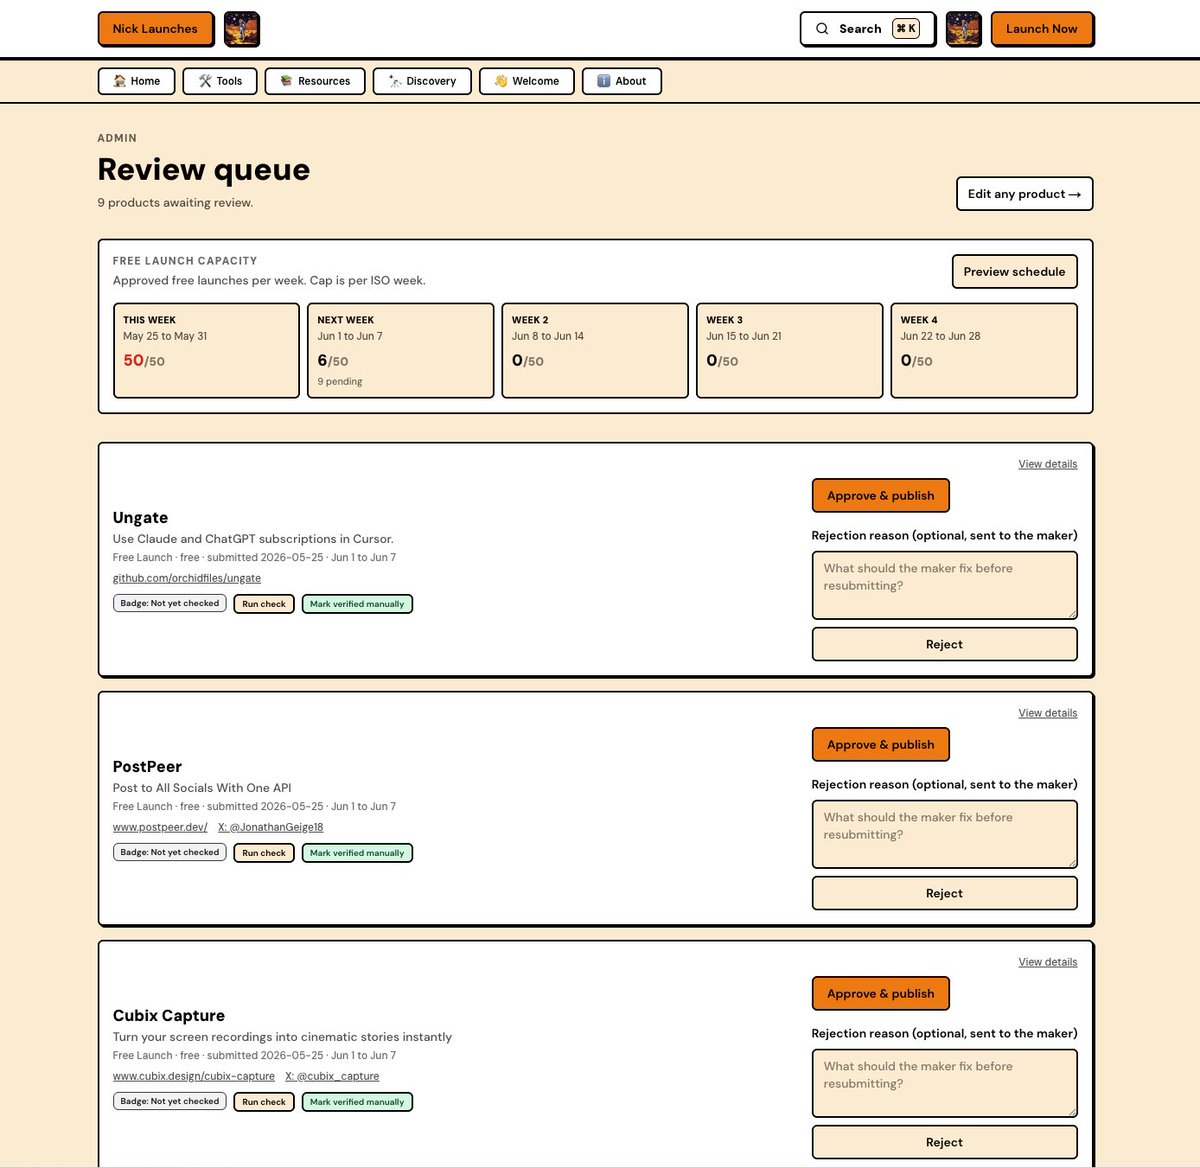Reject the Cubix Capture submission
The height and width of the screenshot is (1168, 1200).
coord(944,1143)
